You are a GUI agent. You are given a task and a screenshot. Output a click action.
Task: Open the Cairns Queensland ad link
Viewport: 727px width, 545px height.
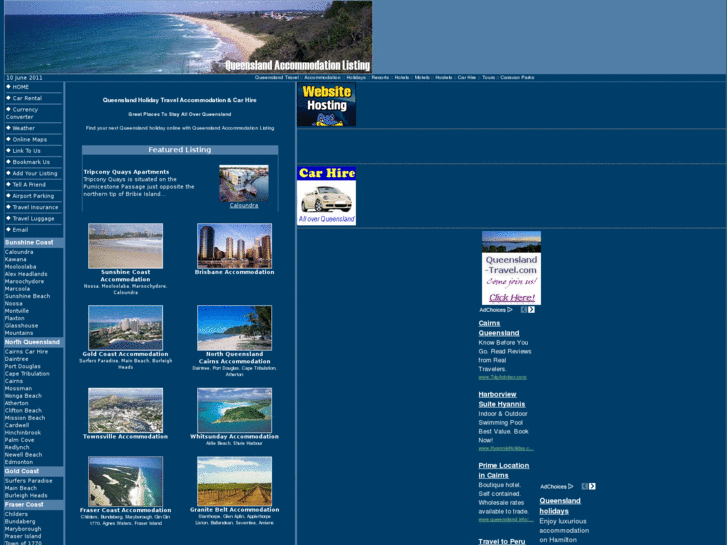pyautogui.click(x=499, y=328)
